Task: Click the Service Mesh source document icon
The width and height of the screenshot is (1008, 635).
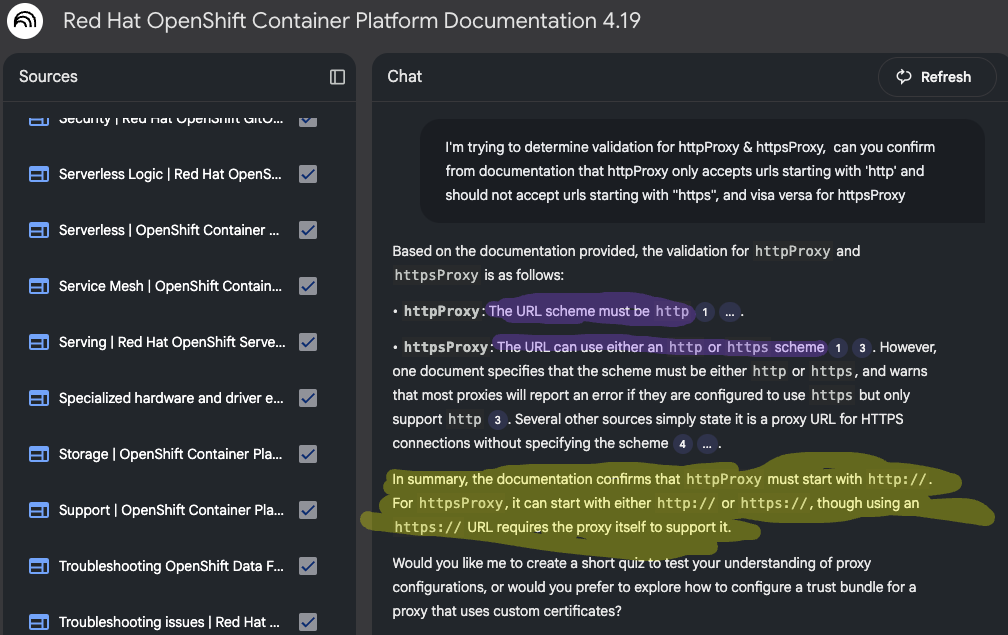Action: click(39, 286)
